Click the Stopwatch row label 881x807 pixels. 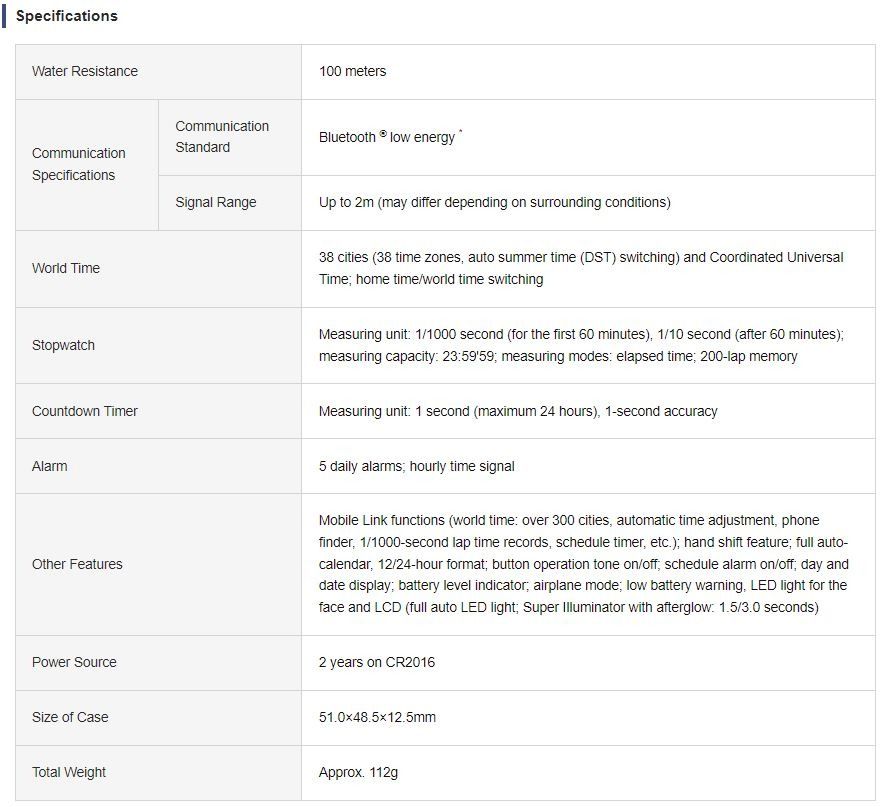pos(63,345)
